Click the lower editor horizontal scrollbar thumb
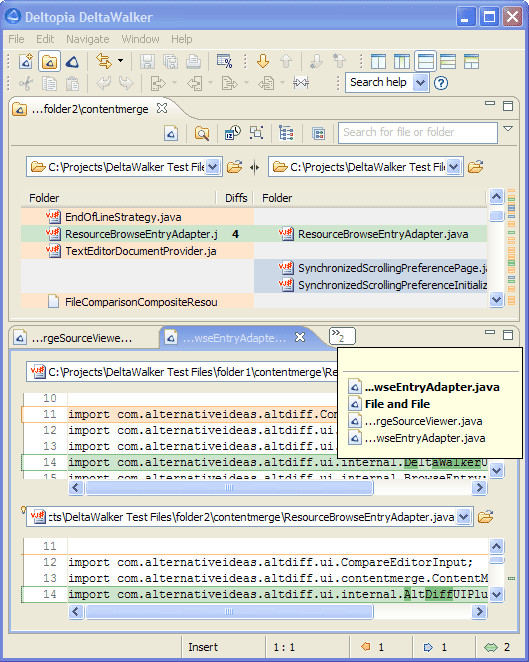Screen dimensions: 529x662 (229, 611)
